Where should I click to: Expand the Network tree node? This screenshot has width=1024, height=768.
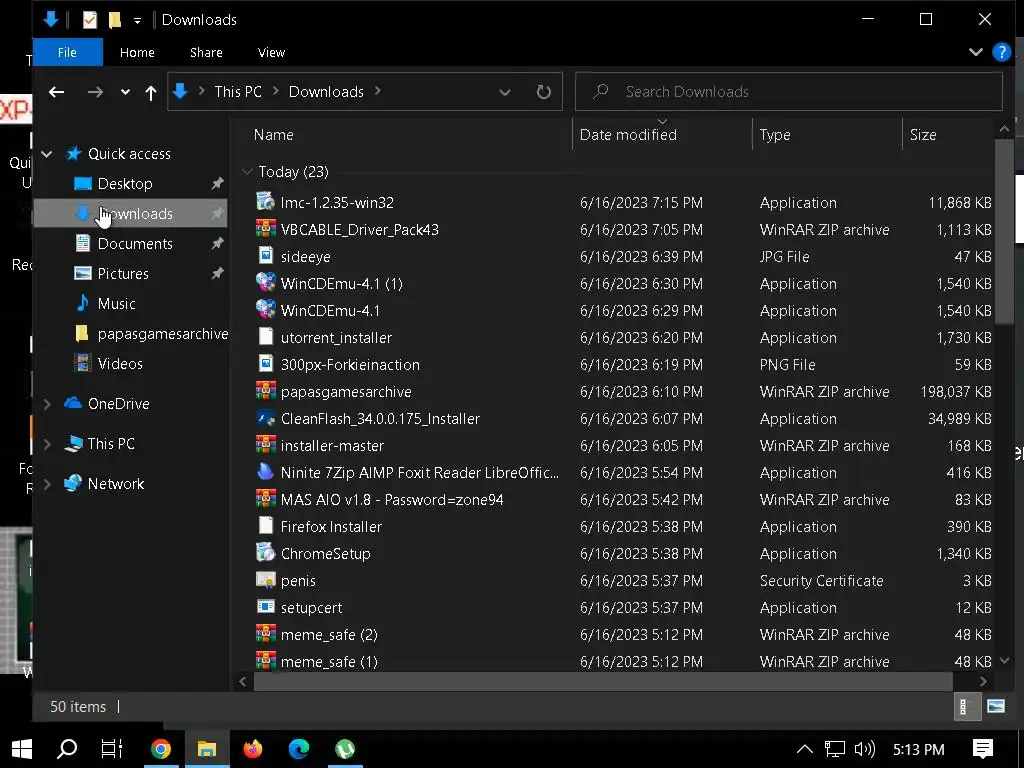[47, 484]
